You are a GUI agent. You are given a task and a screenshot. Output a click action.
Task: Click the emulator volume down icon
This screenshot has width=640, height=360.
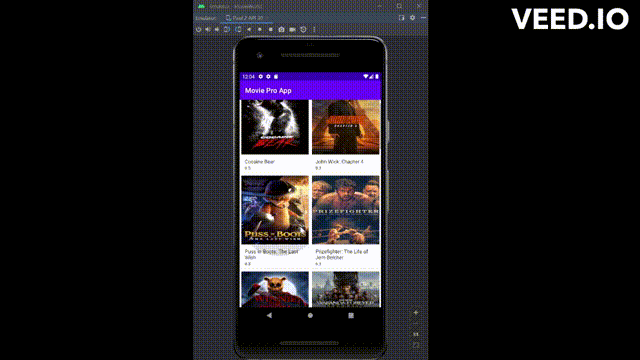tap(217, 29)
